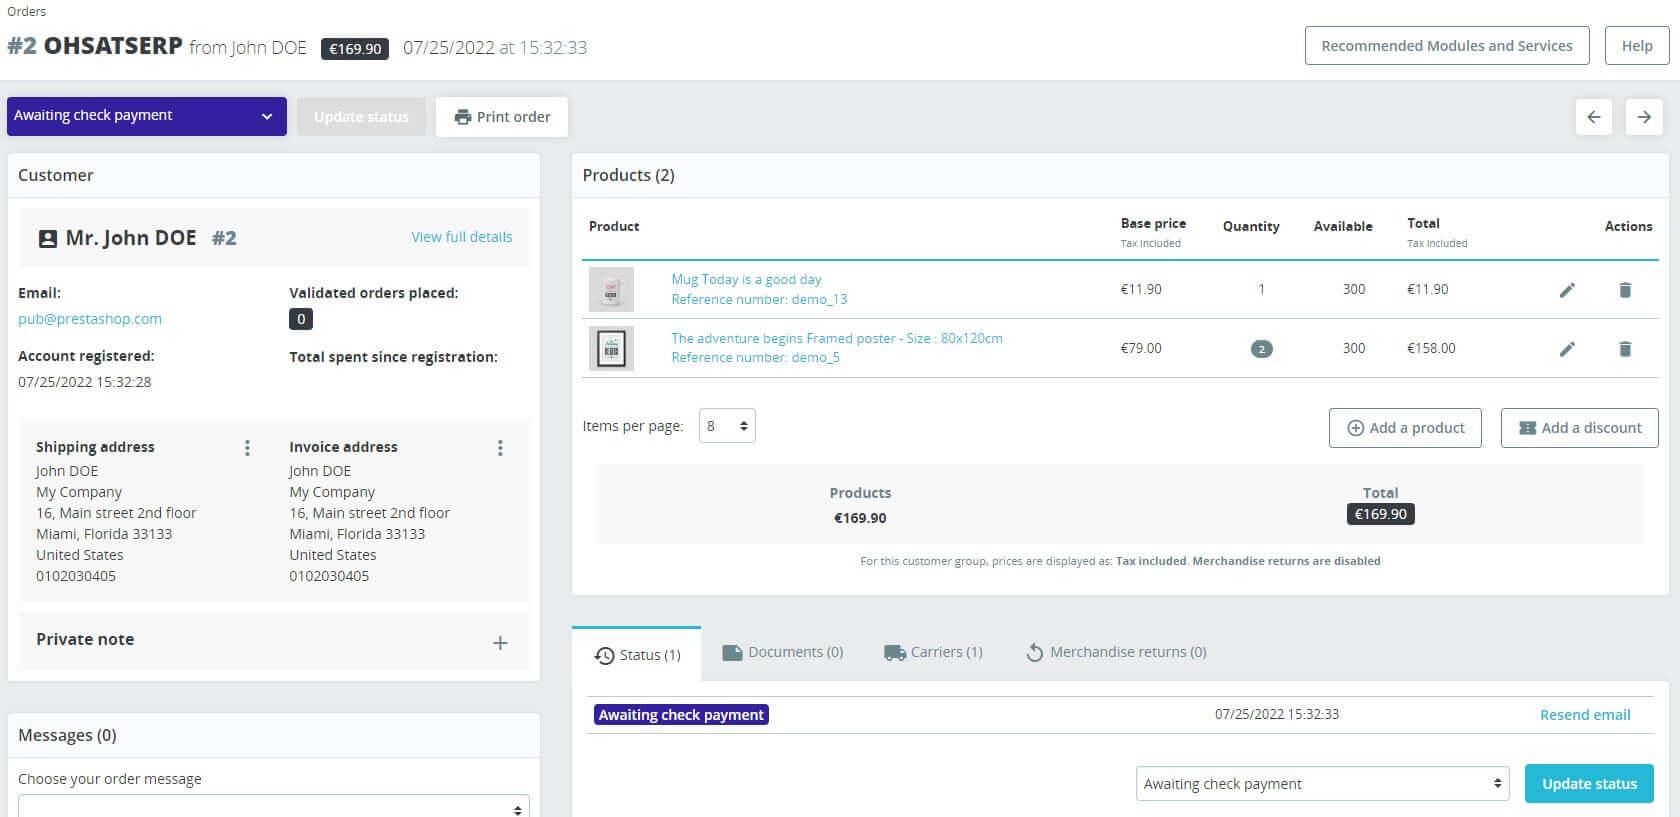Viewport: 1680px width, 817px height.
Task: Open the Help panel
Action: point(1637,46)
